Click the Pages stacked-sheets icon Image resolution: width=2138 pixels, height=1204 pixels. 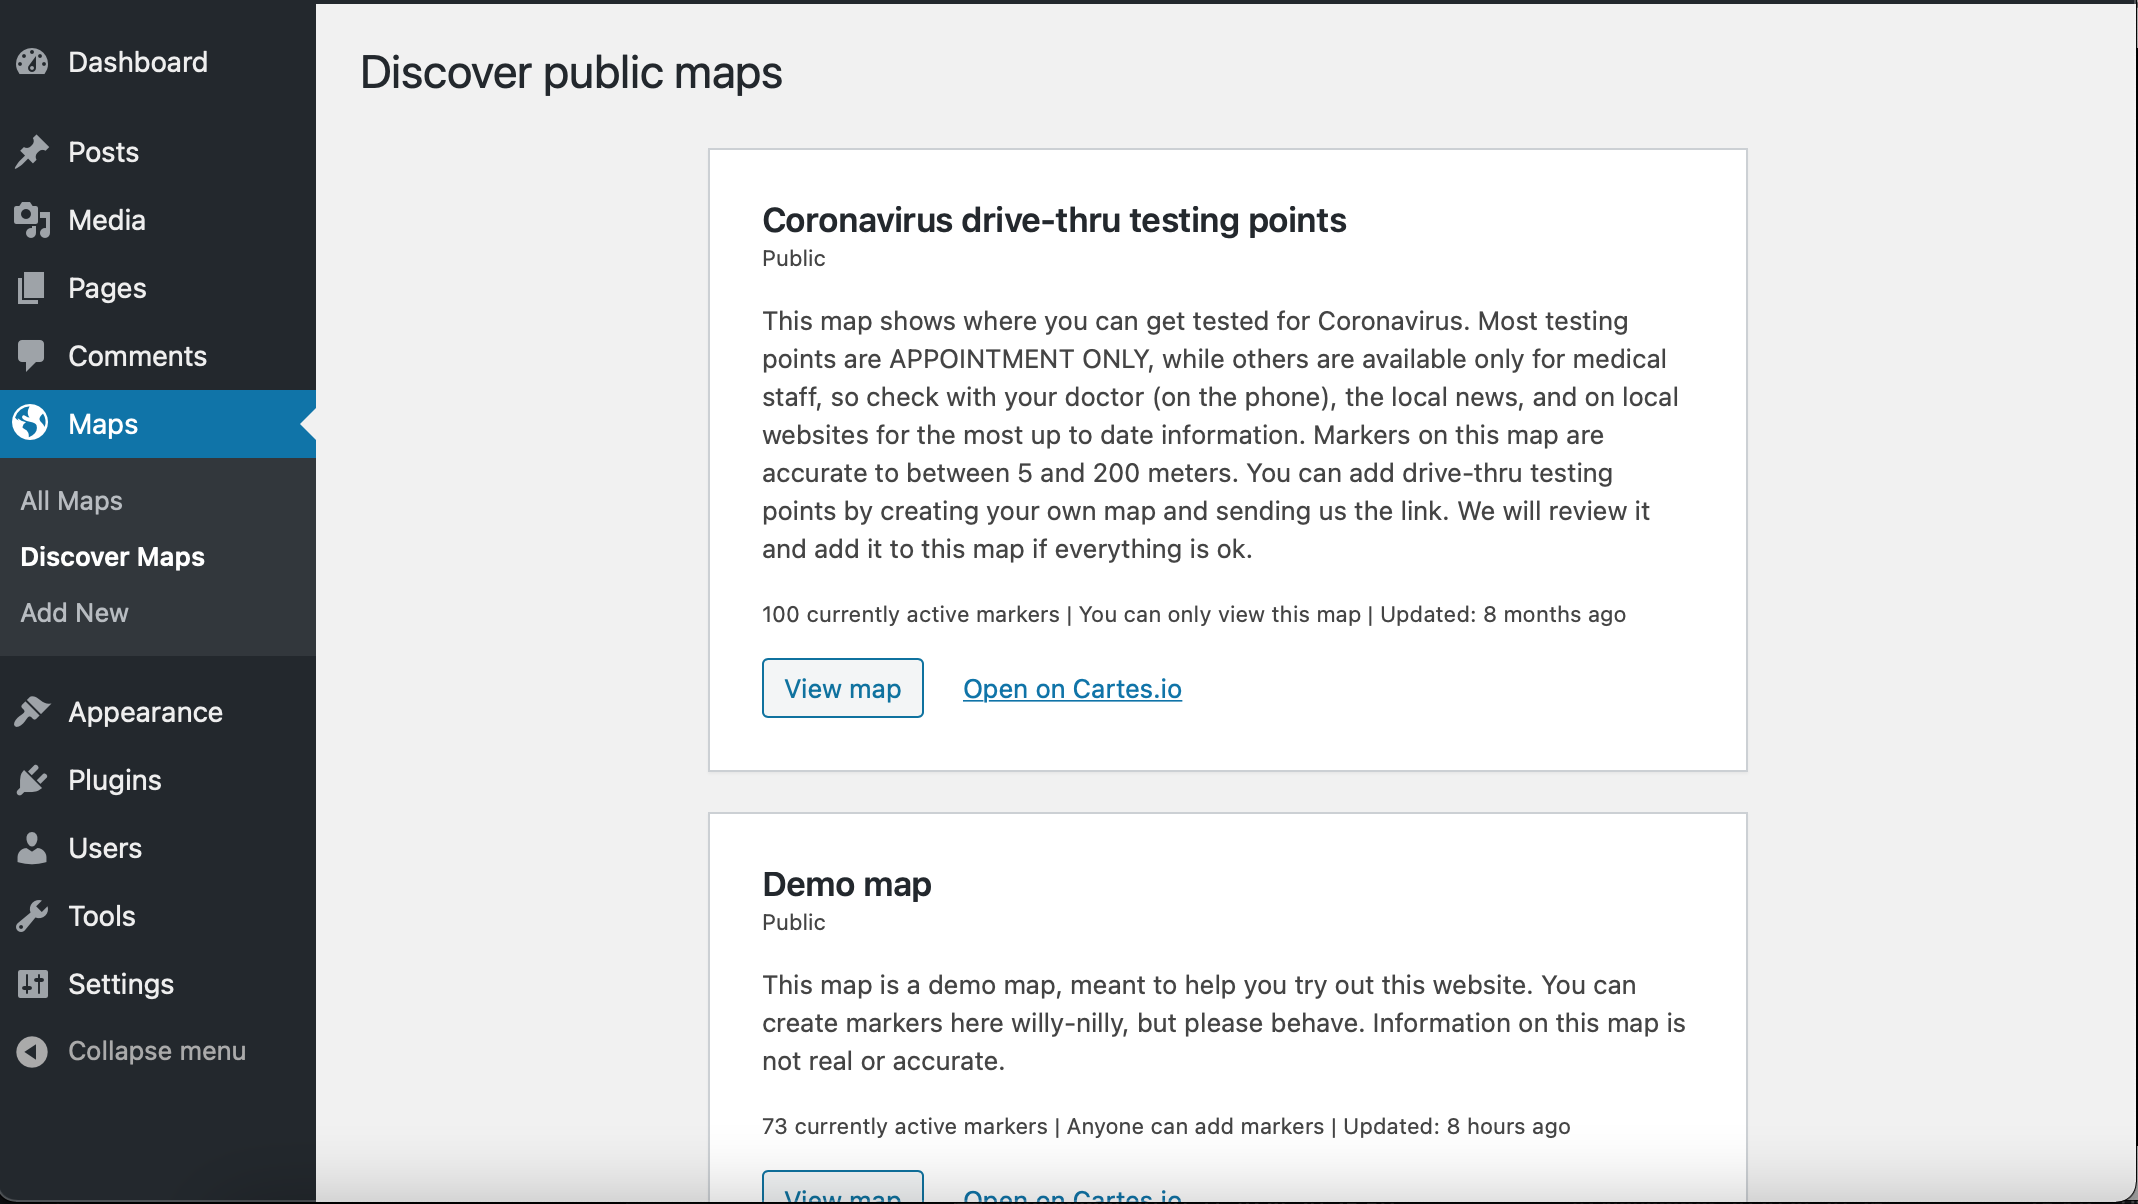32,288
